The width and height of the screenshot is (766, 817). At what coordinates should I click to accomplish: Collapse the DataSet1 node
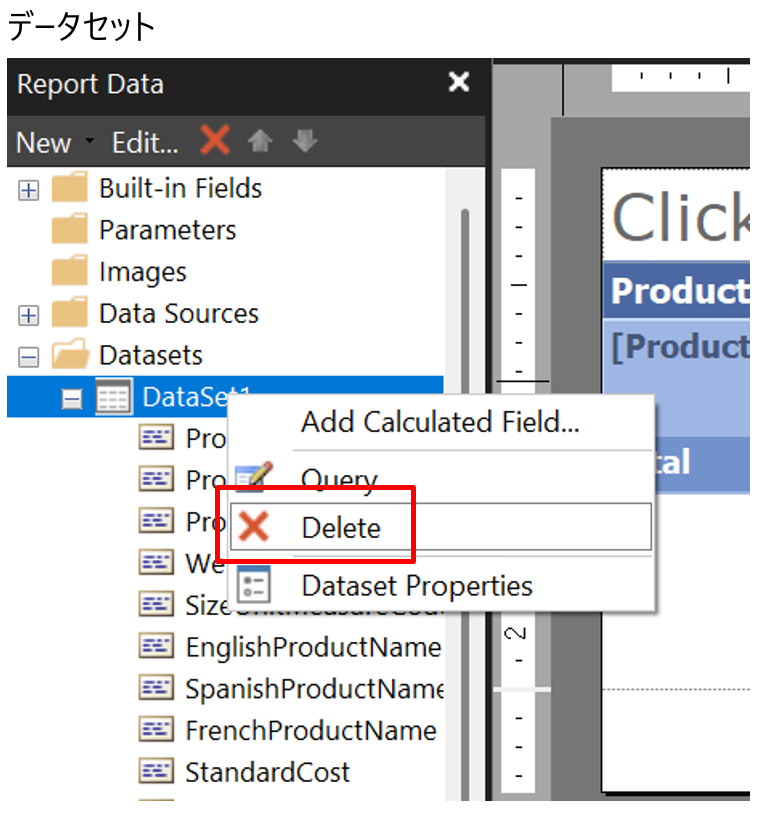pyautogui.click(x=71, y=398)
